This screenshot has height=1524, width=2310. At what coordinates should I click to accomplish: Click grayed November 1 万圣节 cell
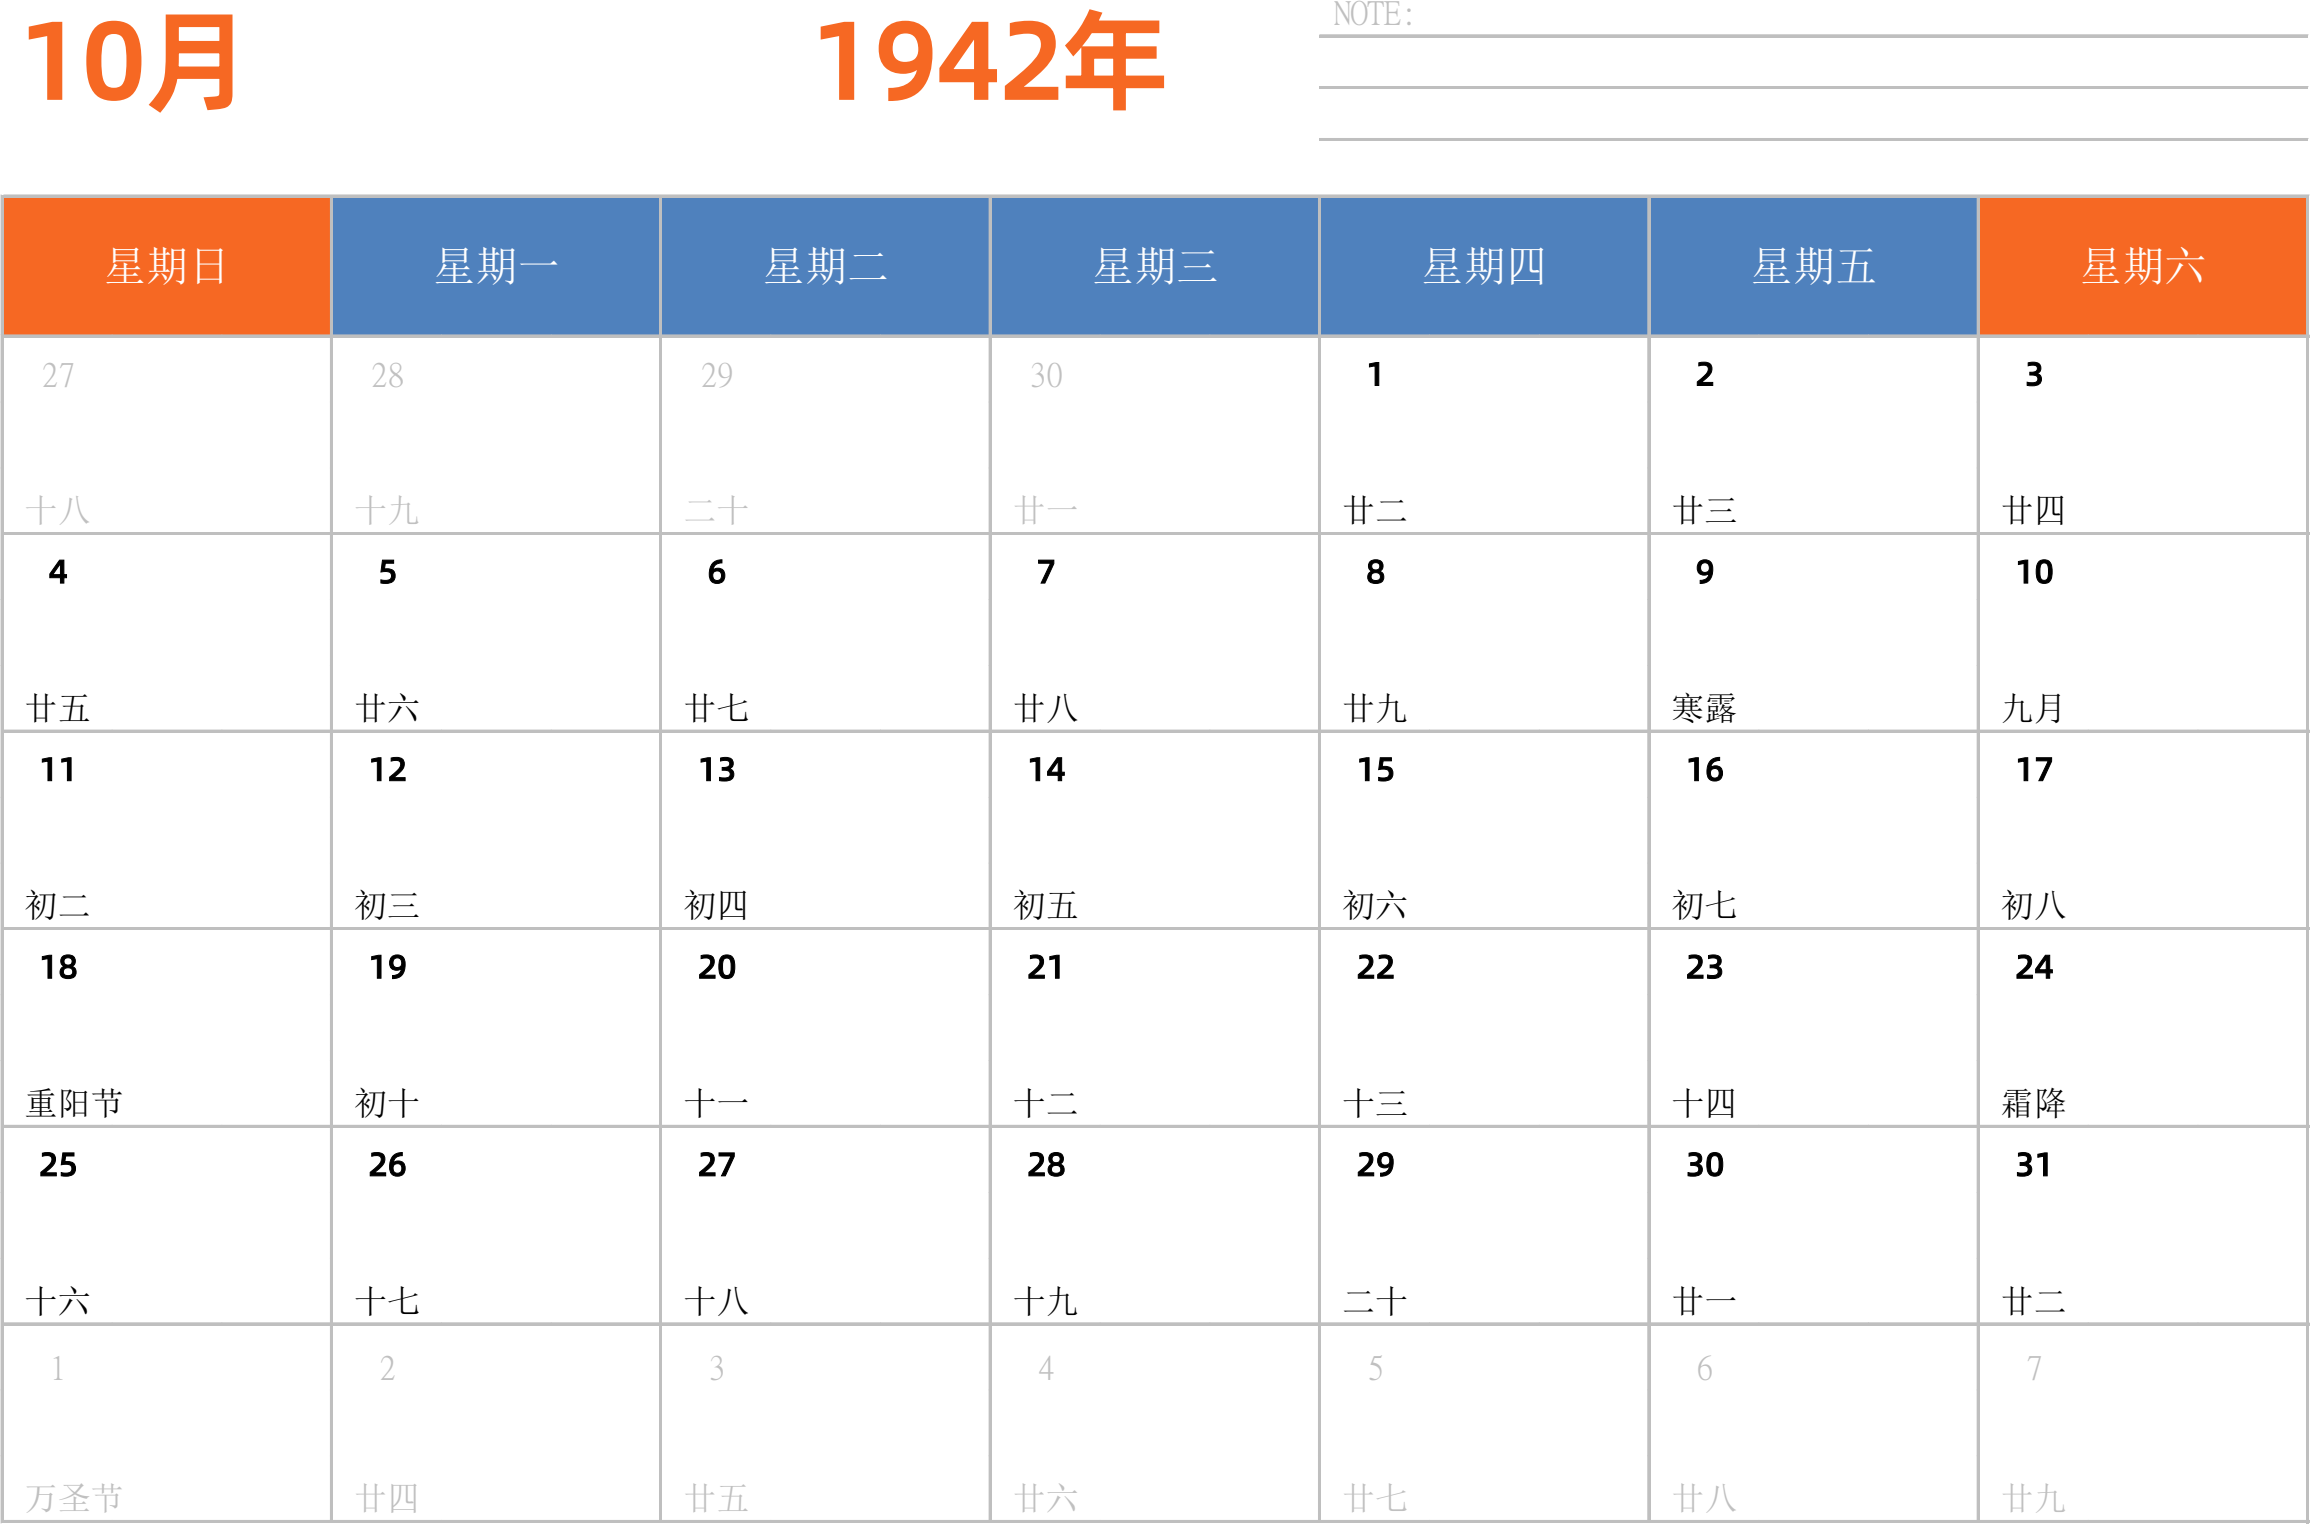[x=167, y=1424]
